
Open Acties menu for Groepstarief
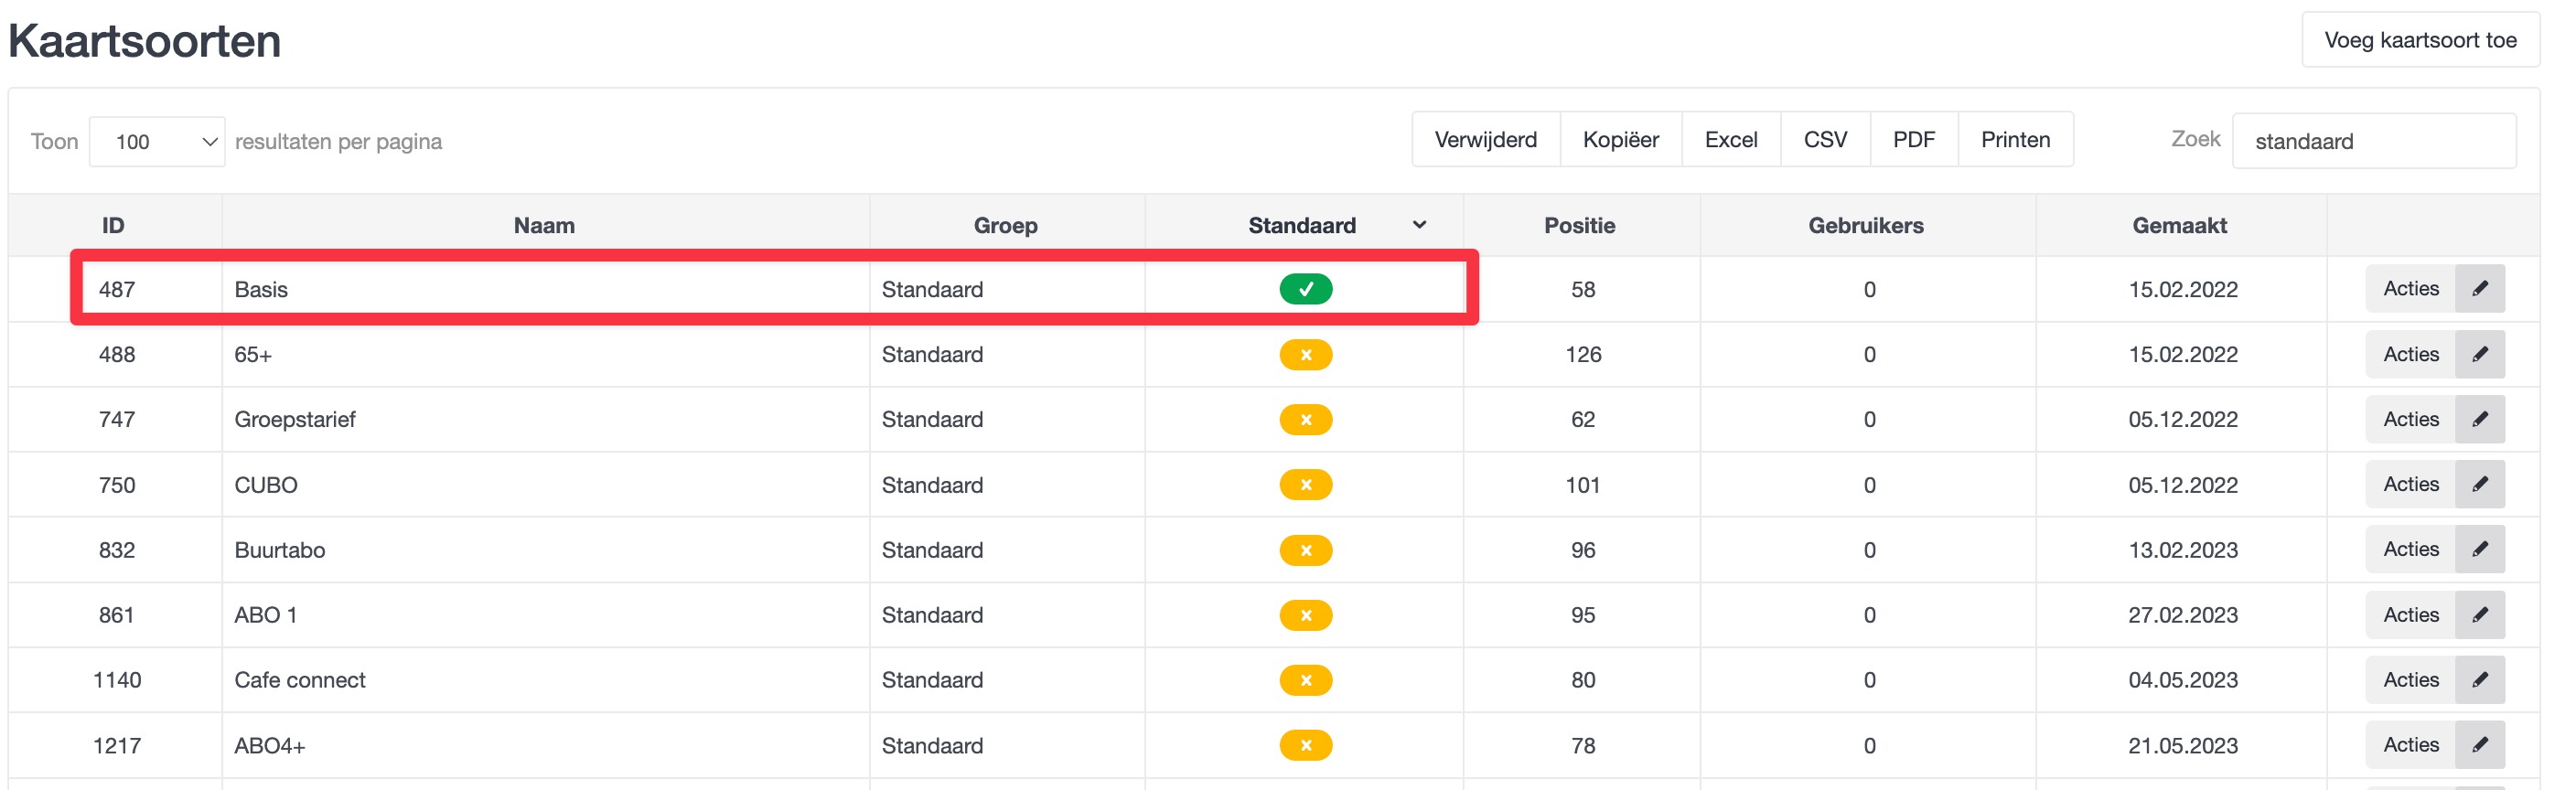point(2410,419)
